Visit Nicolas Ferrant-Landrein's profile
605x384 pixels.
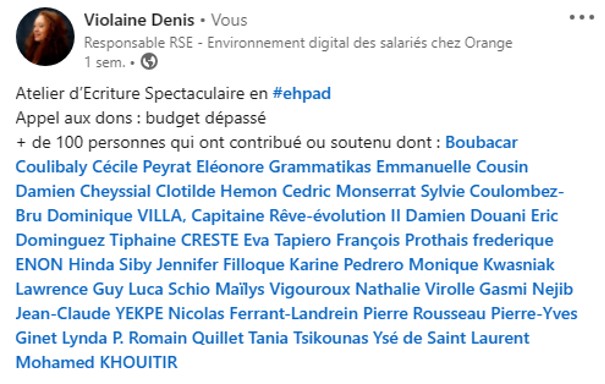(x=263, y=313)
